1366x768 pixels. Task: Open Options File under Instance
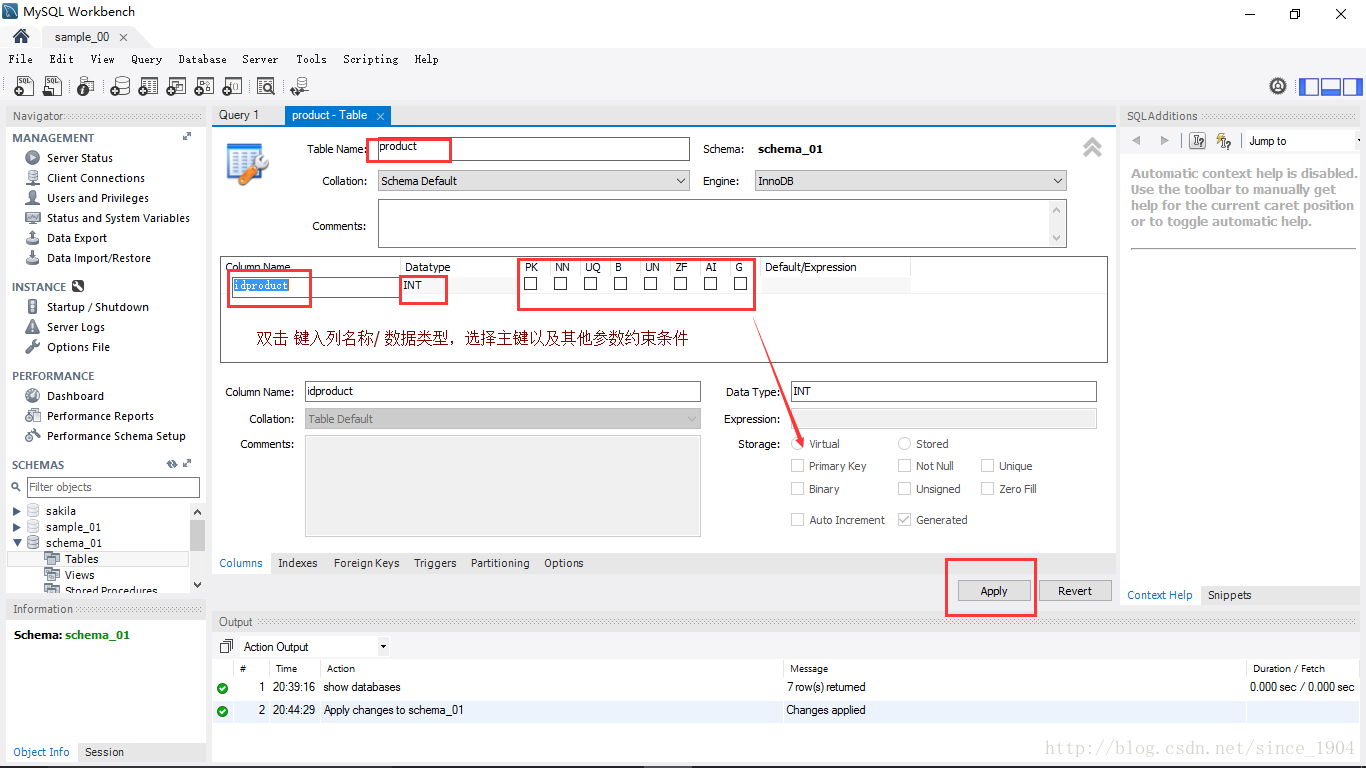point(78,347)
